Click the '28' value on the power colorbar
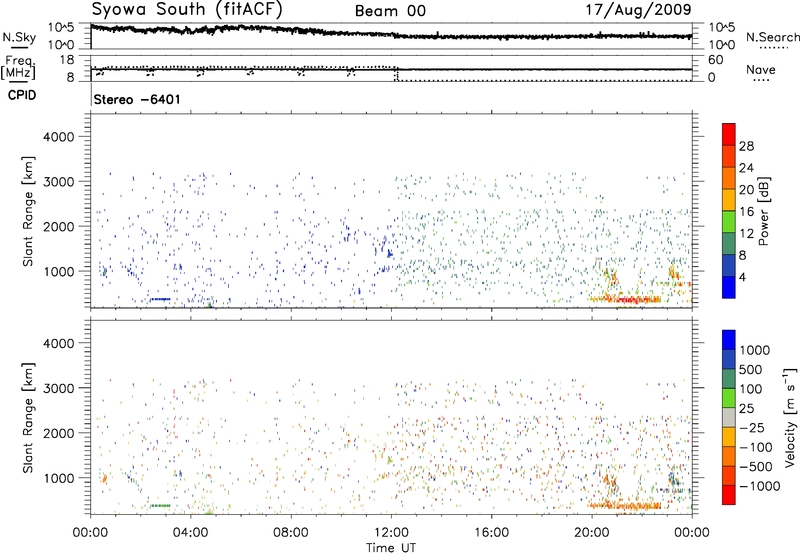 [x=746, y=146]
